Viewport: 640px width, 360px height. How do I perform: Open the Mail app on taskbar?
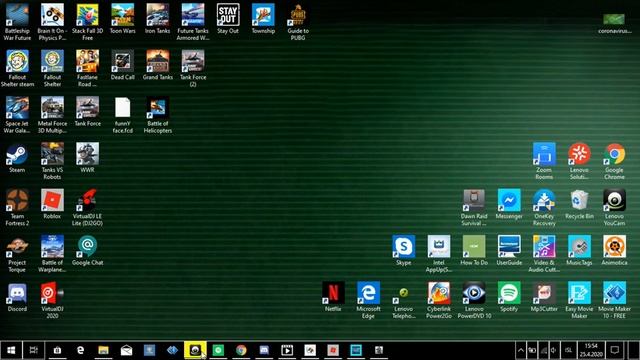(x=126, y=350)
